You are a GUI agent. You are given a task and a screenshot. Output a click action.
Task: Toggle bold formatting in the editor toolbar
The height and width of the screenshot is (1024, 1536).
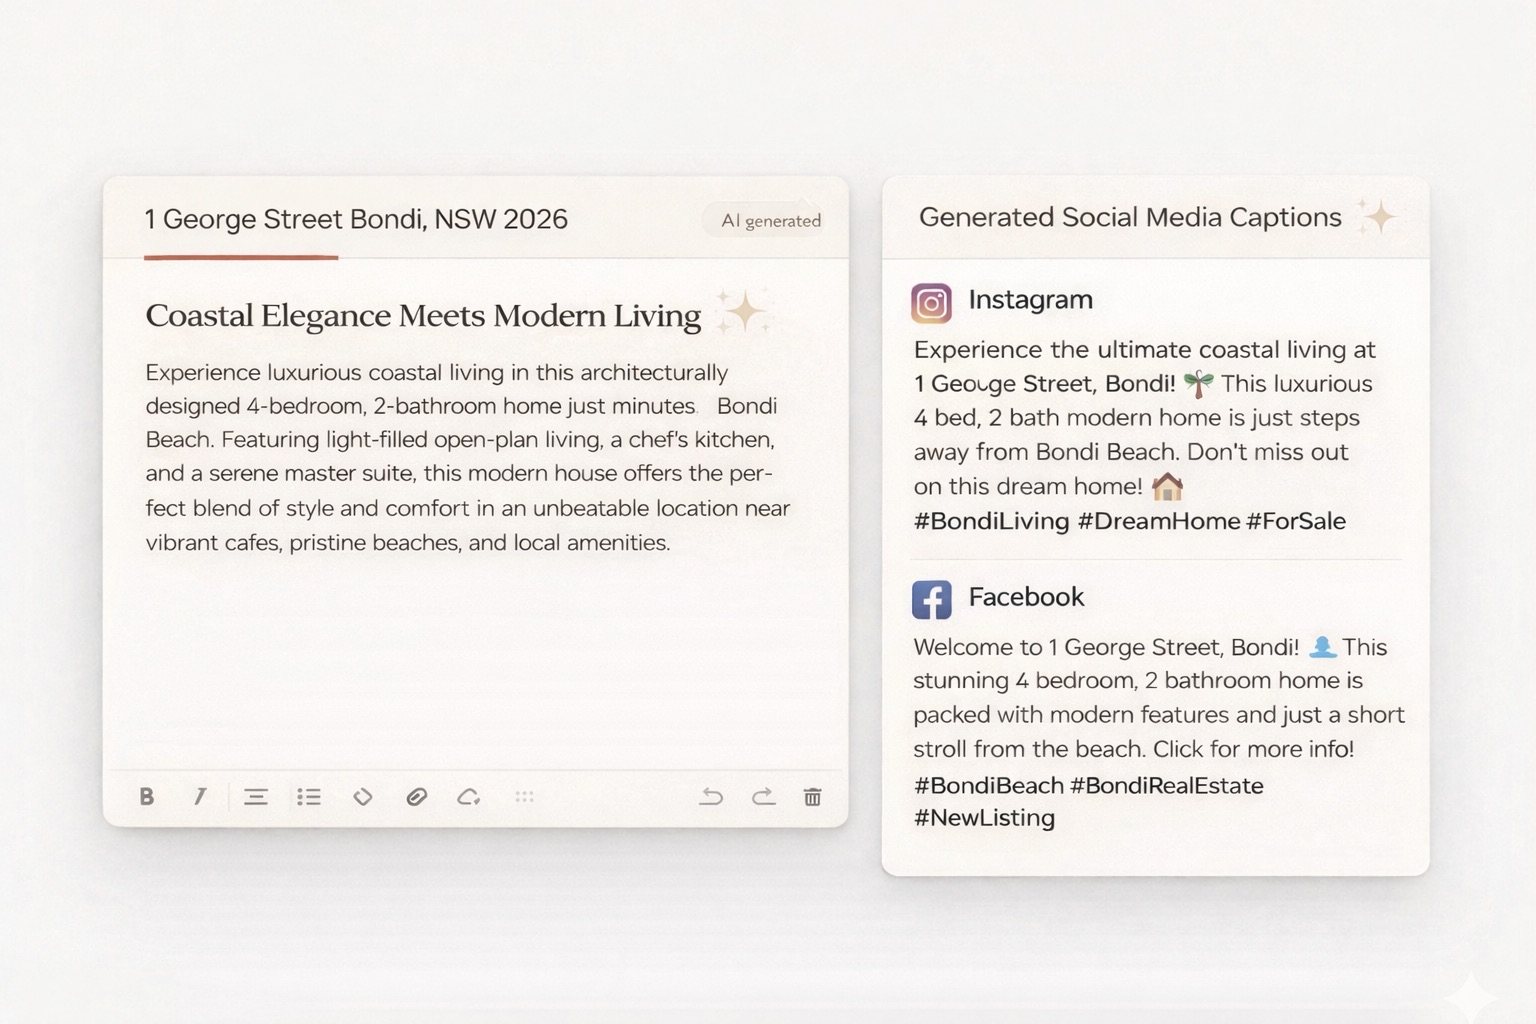[147, 796]
